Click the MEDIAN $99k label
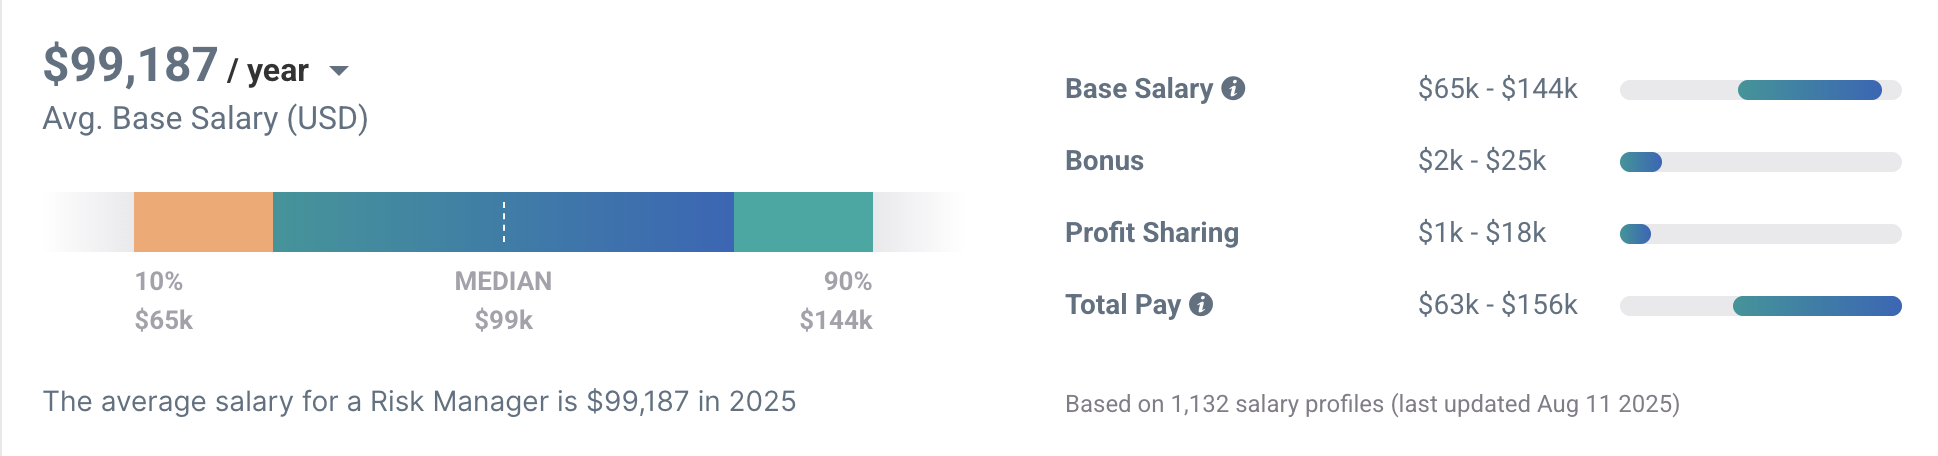Image resolution: width=1938 pixels, height=456 pixels. pyautogui.click(x=503, y=300)
